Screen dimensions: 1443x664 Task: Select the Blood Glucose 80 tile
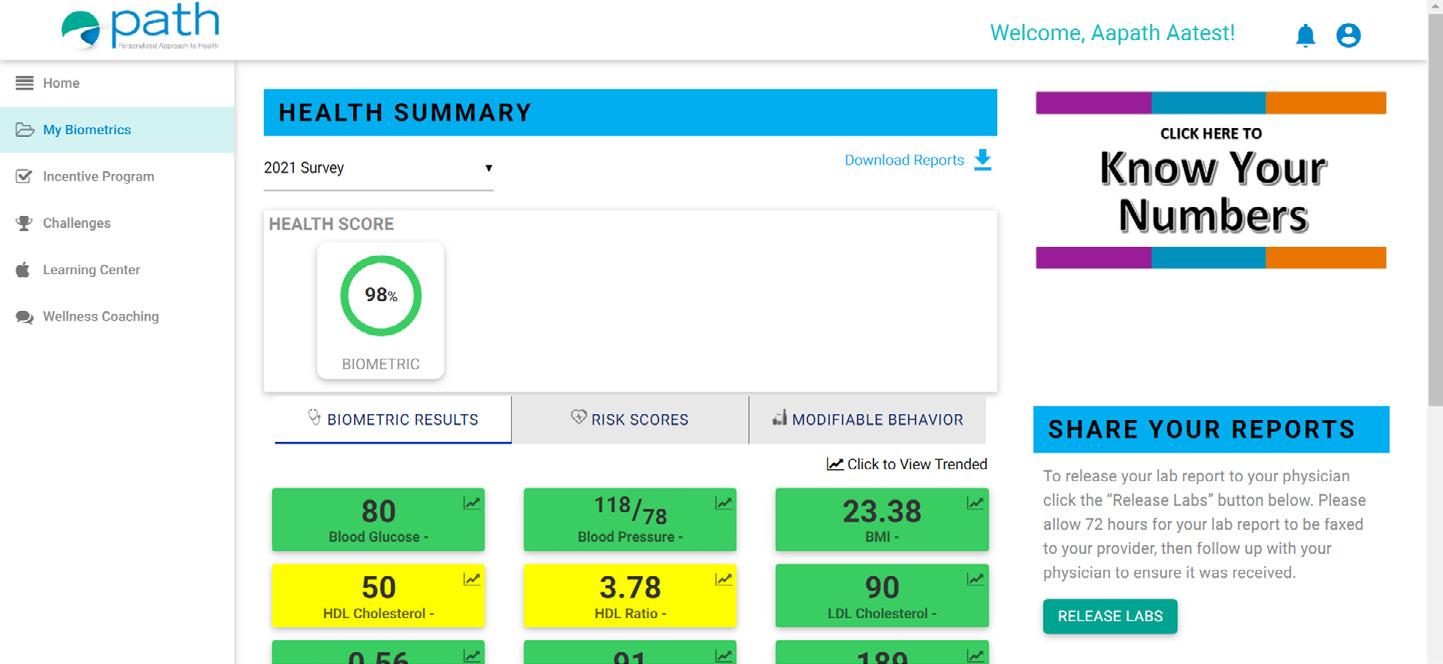click(x=378, y=519)
